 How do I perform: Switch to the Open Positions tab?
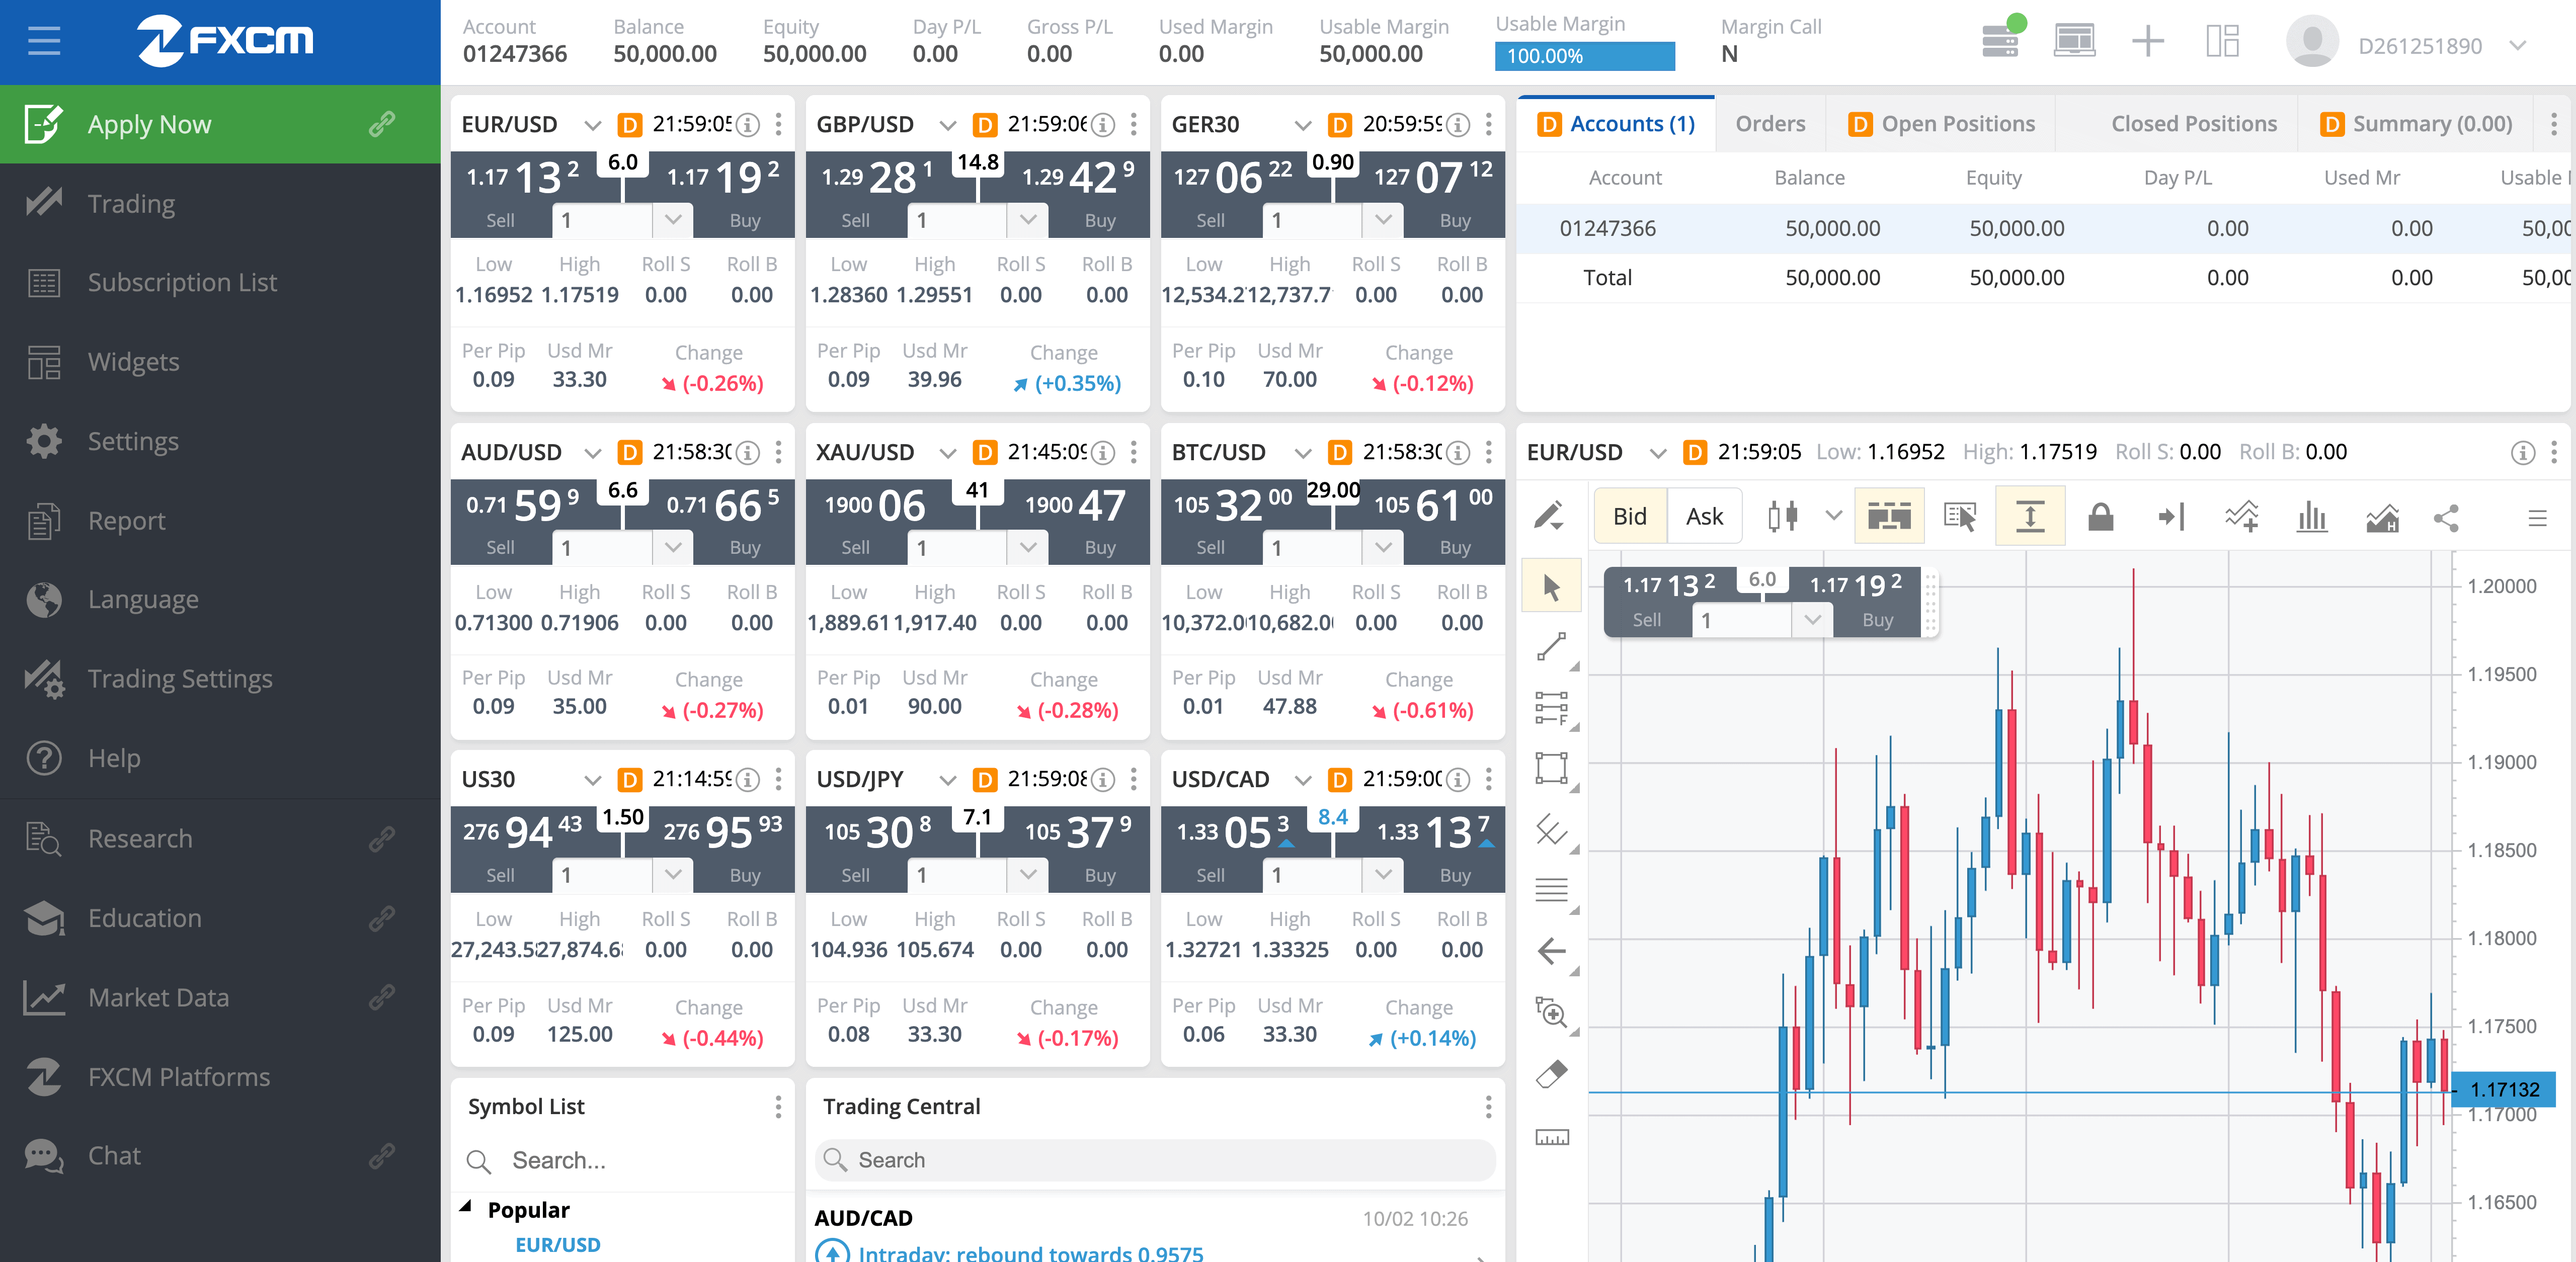[1940, 123]
